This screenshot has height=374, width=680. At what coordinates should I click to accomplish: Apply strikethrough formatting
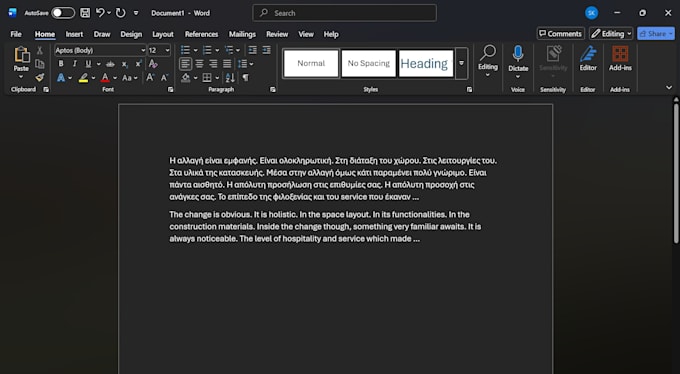click(110, 64)
